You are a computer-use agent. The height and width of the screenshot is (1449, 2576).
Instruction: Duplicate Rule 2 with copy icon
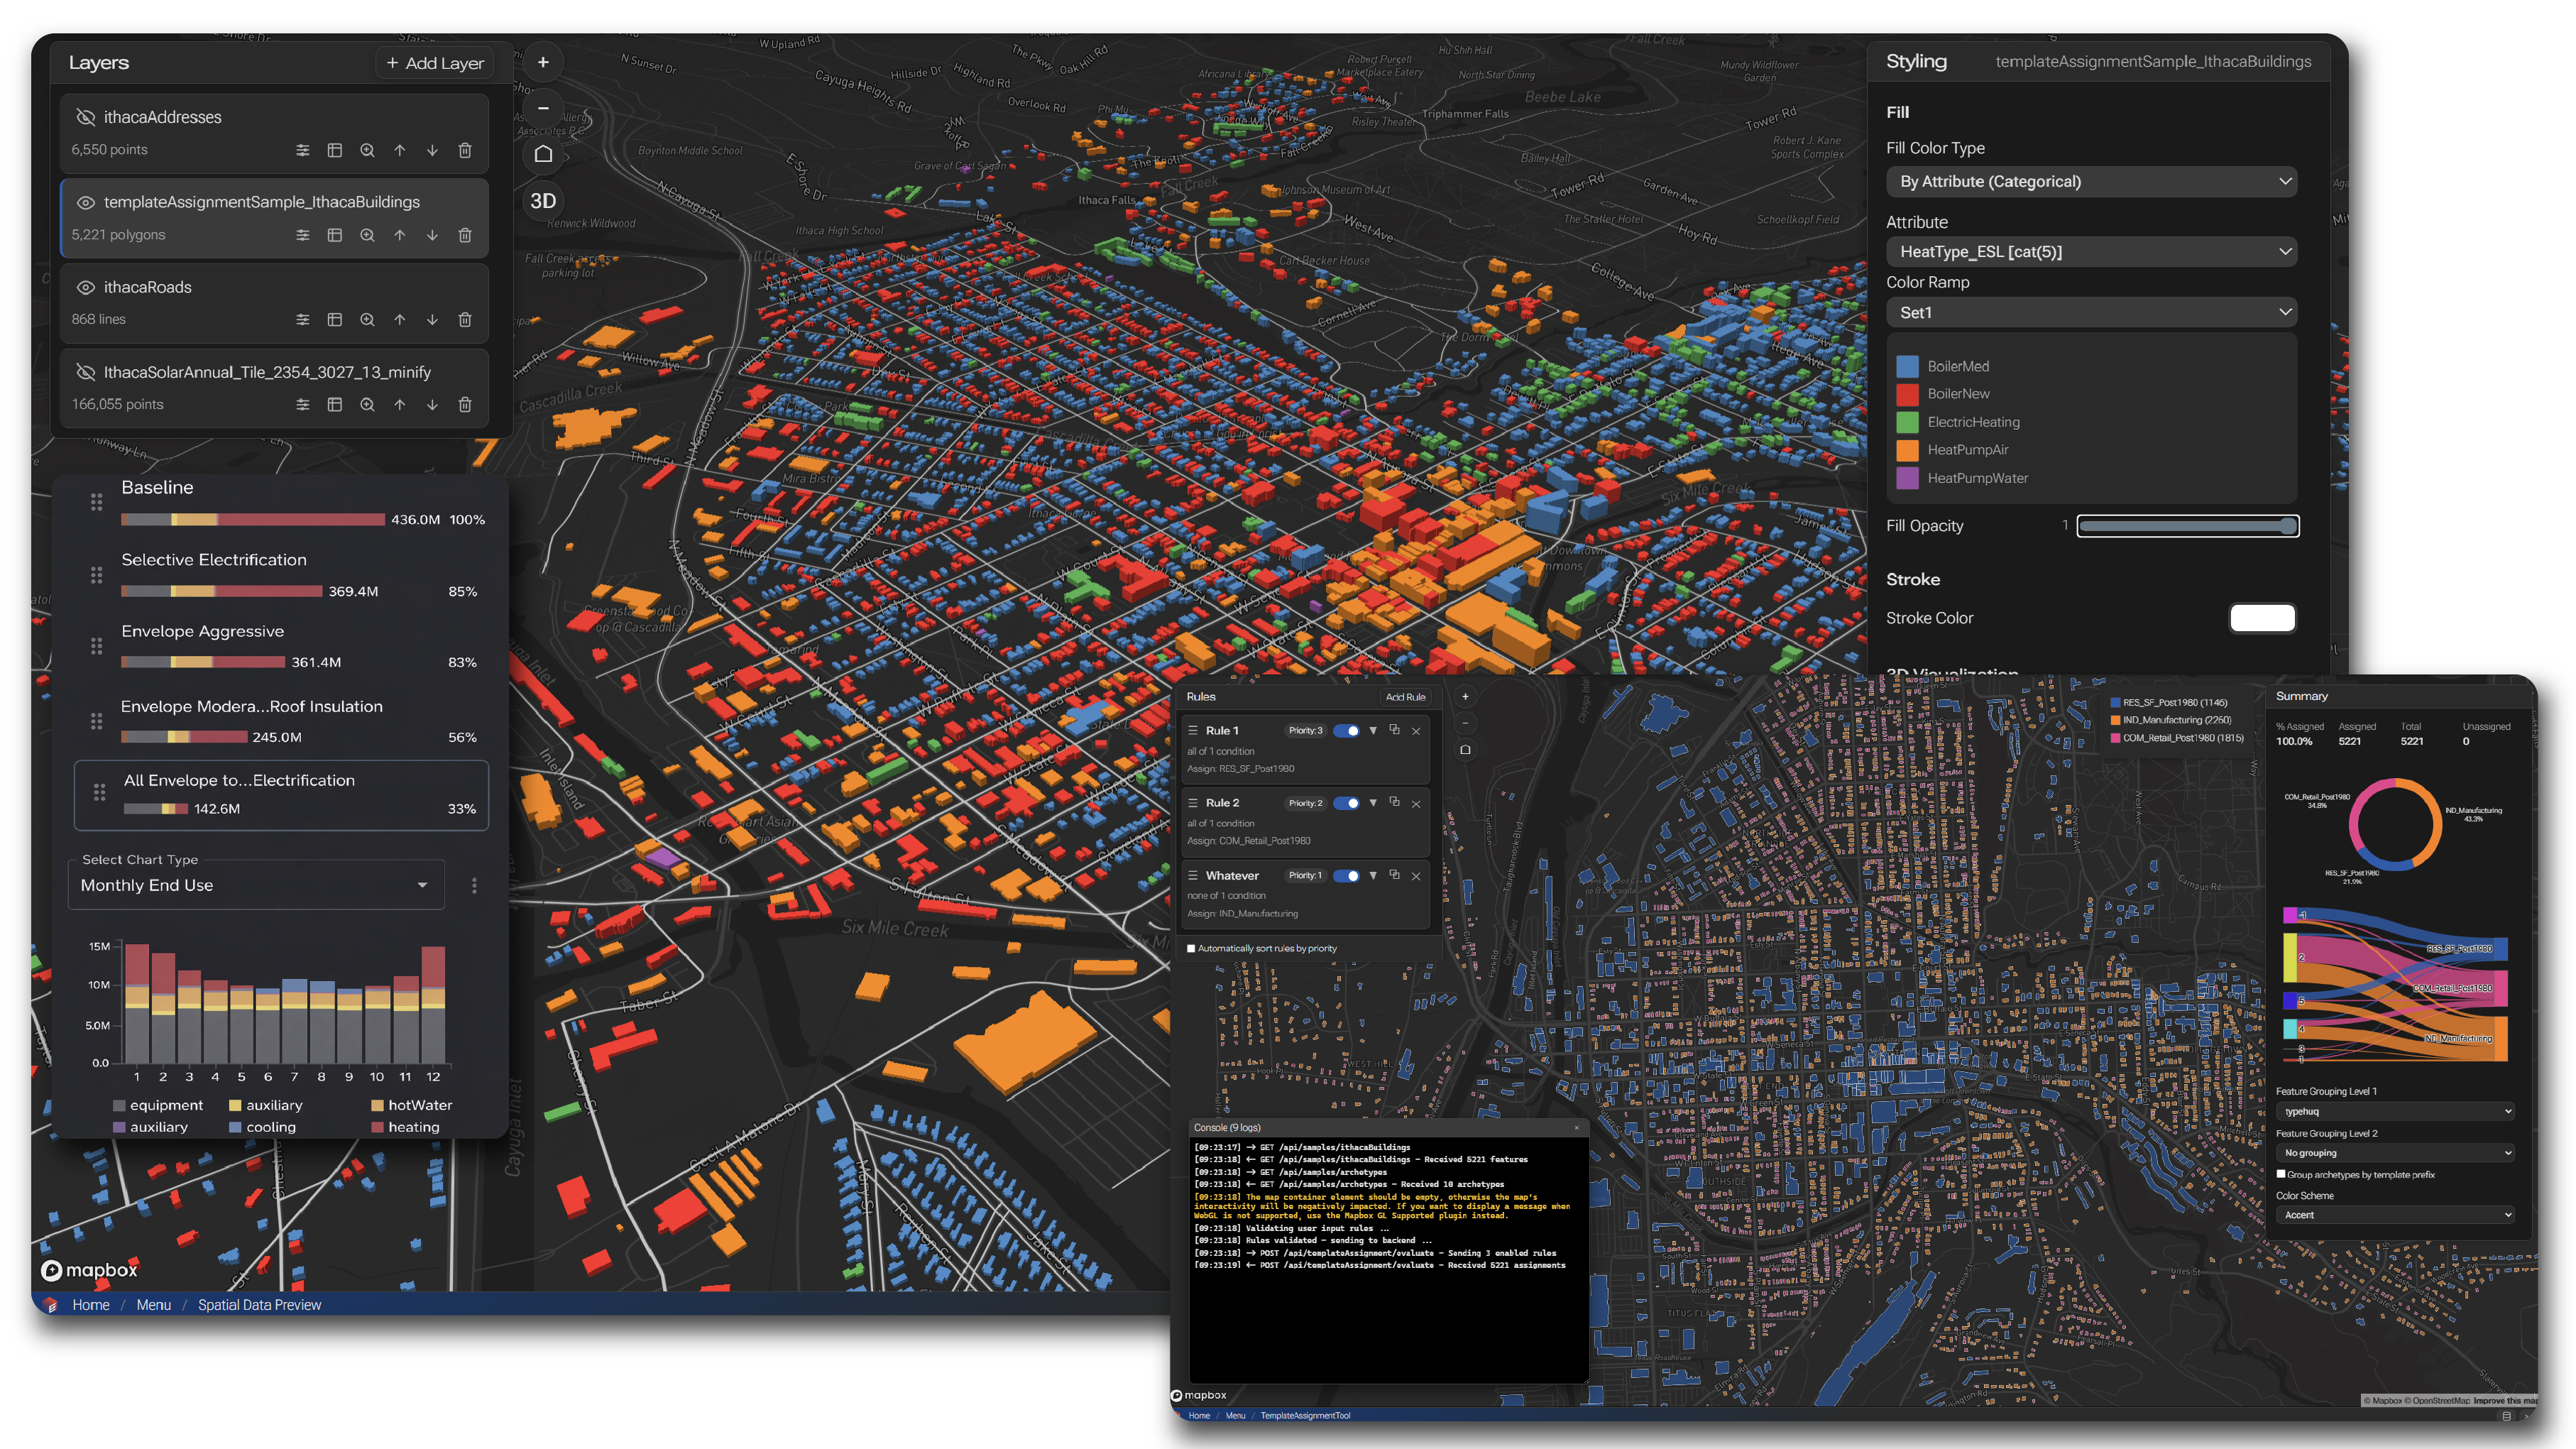pos(1394,802)
